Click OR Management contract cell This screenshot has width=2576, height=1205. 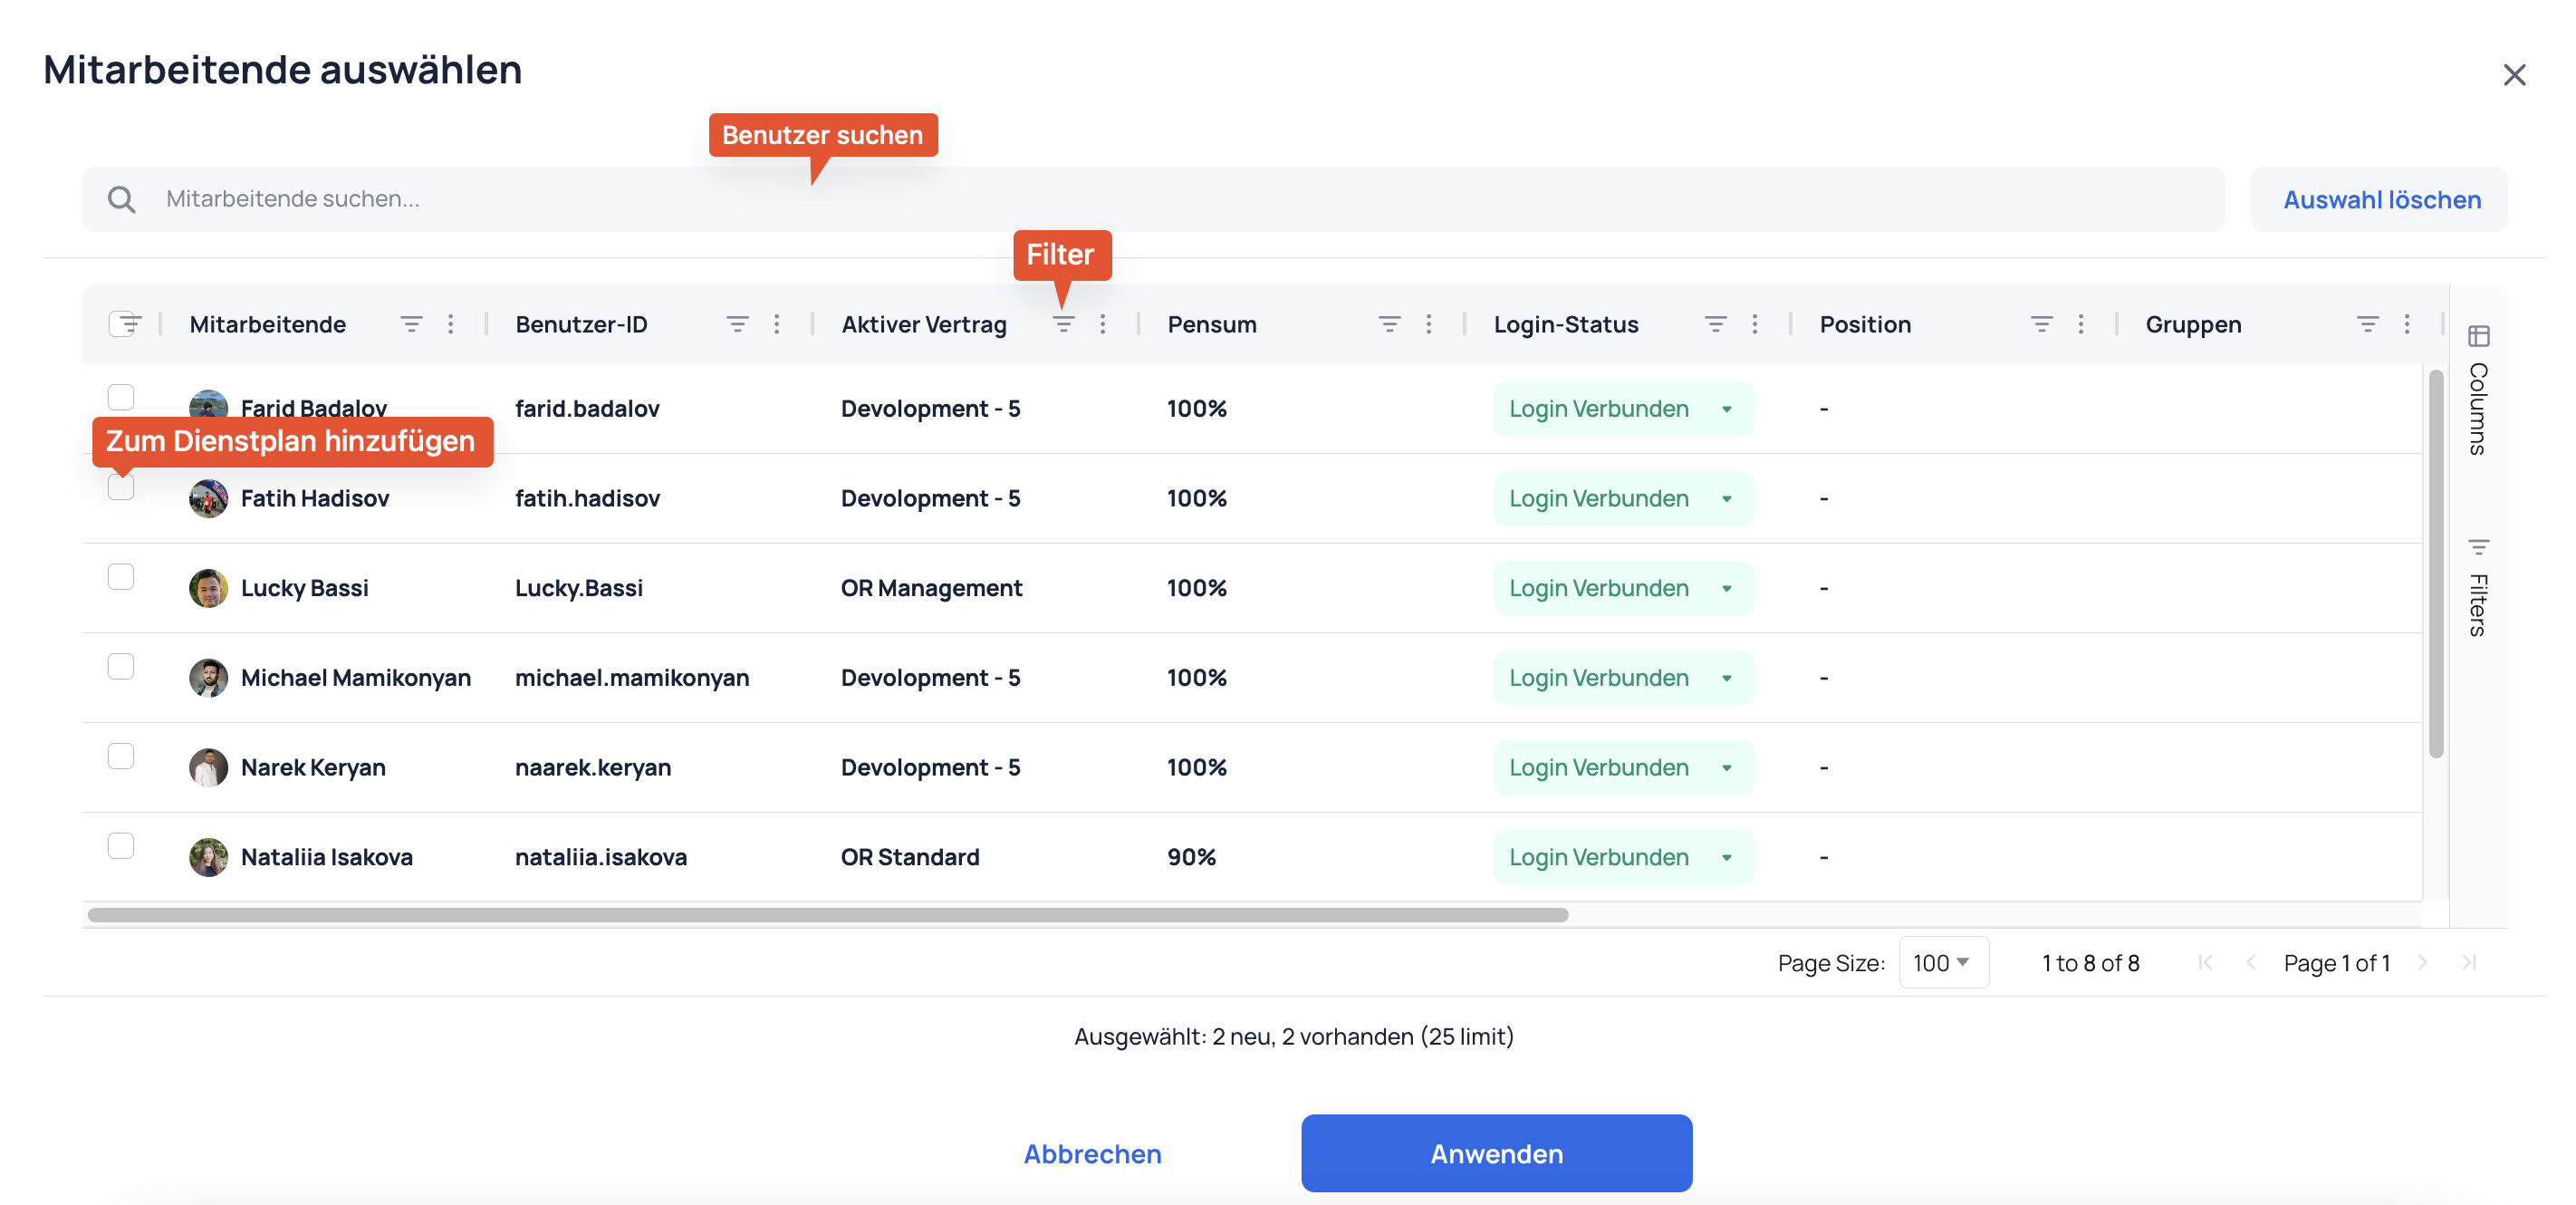click(x=931, y=588)
